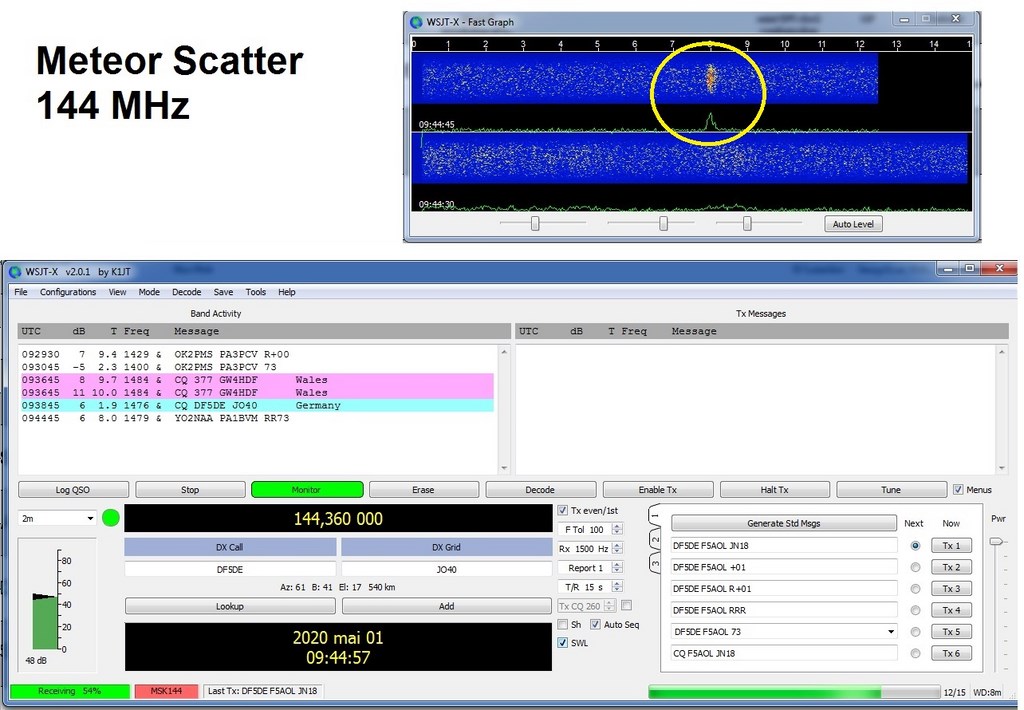
Task: Select the Next radio for Tx 2
Action: (x=915, y=567)
